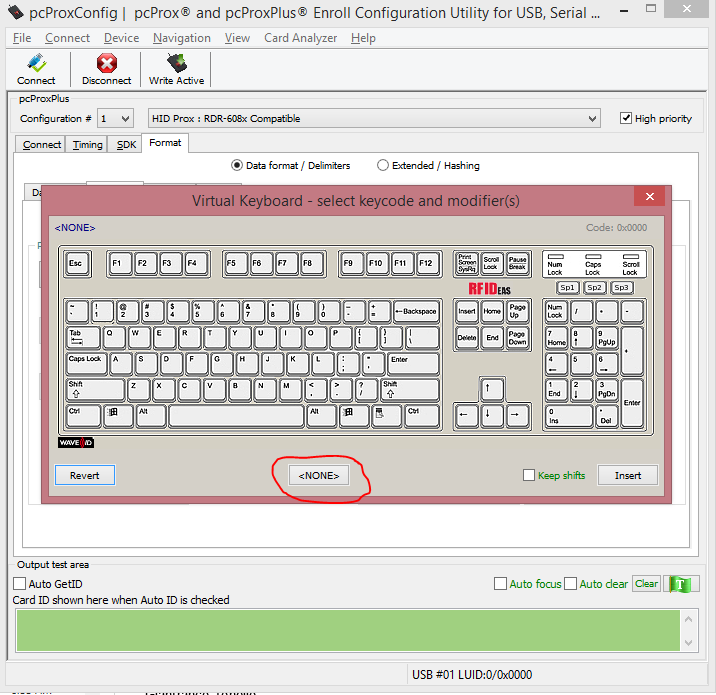The image size is (716, 695).
Task: Select the left Shift key
Action: click(x=95, y=390)
